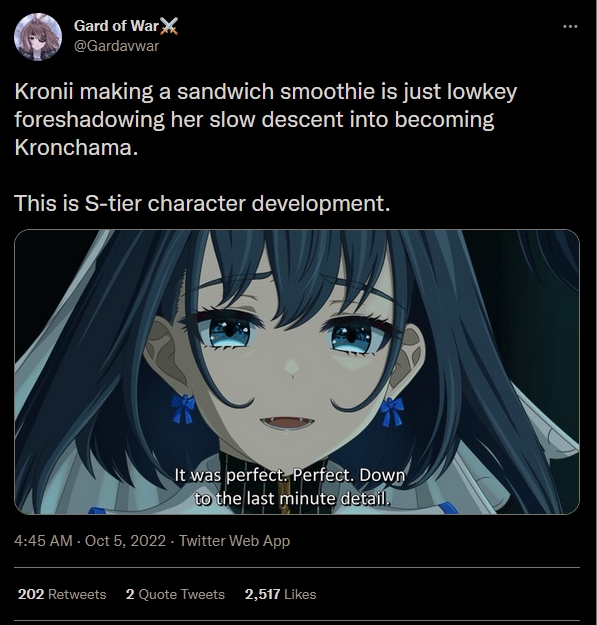Open the @Gardavwar handle link
This screenshot has width=597, height=625.
pyautogui.click(x=116, y=46)
